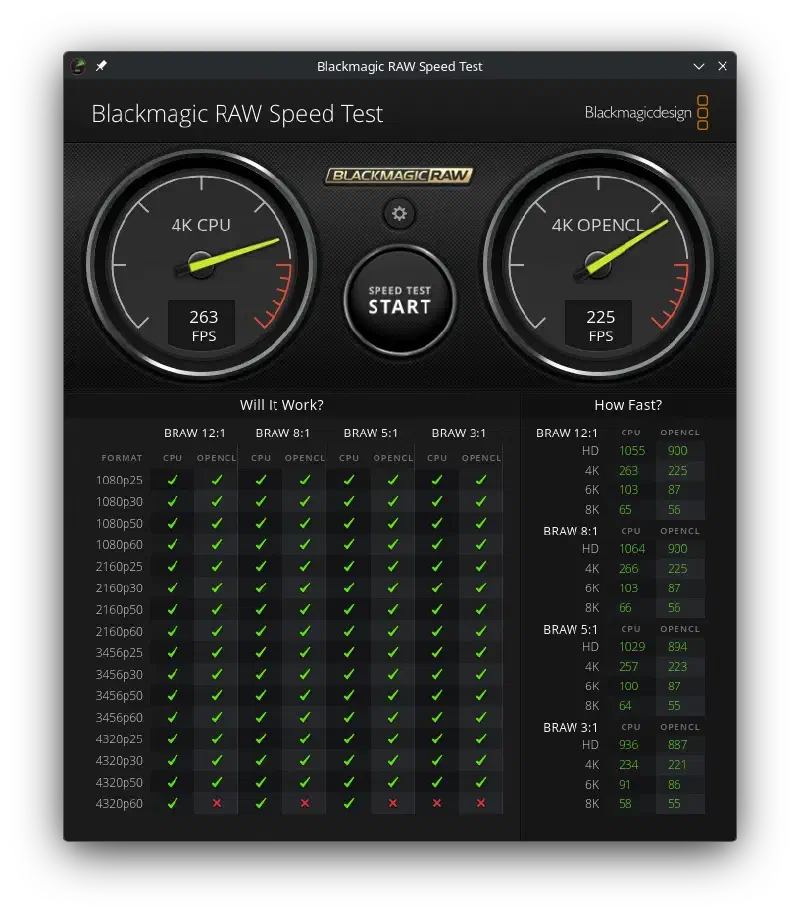Click the 2160p50 format row label
The height and width of the screenshot is (917, 800).
click(119, 609)
